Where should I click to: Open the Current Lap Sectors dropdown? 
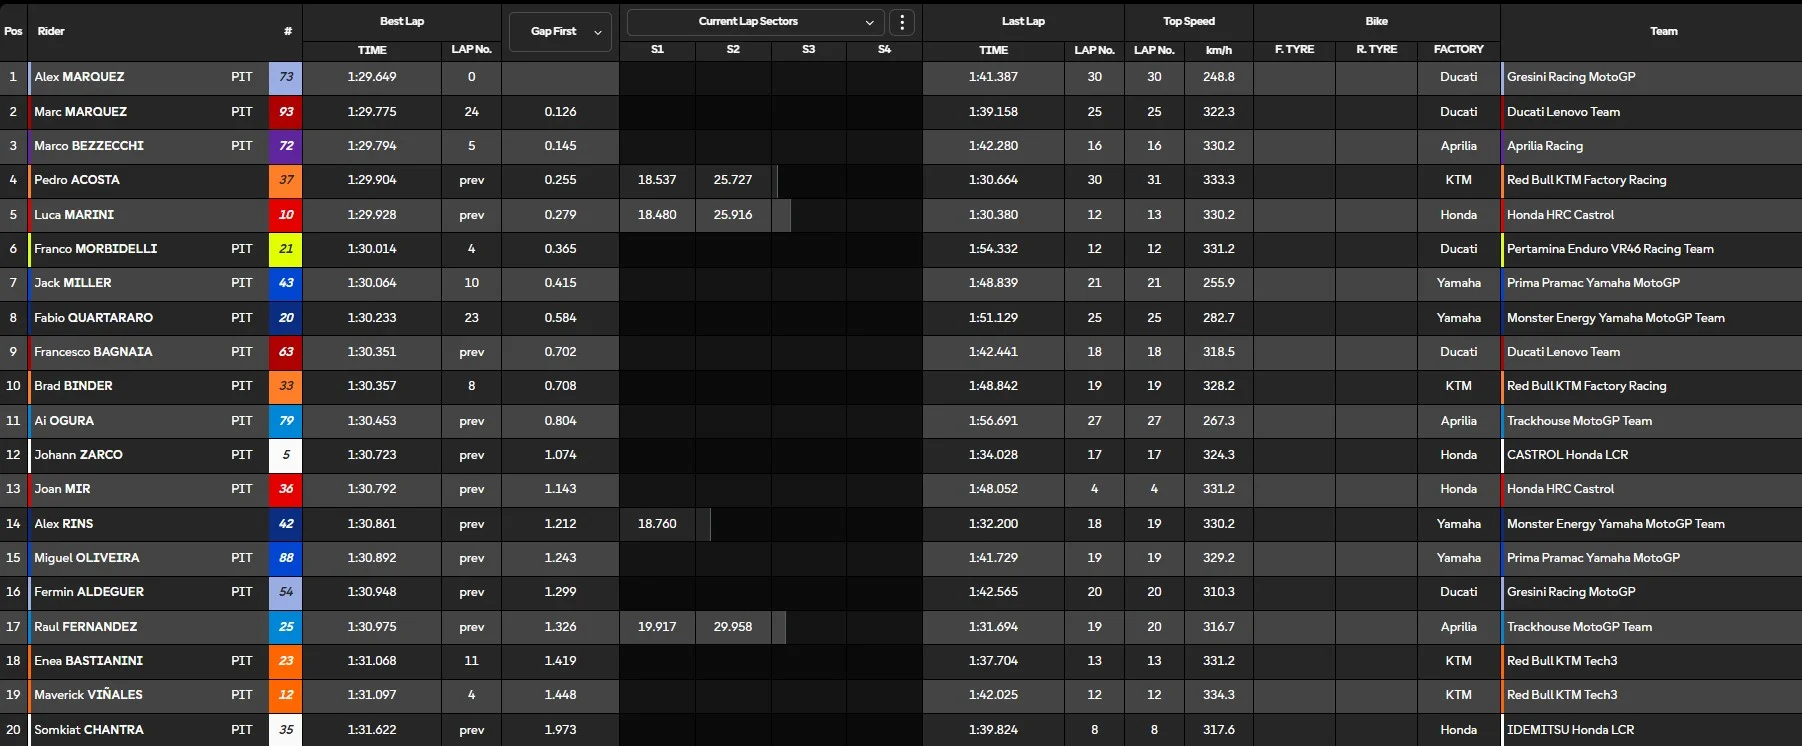coord(756,21)
